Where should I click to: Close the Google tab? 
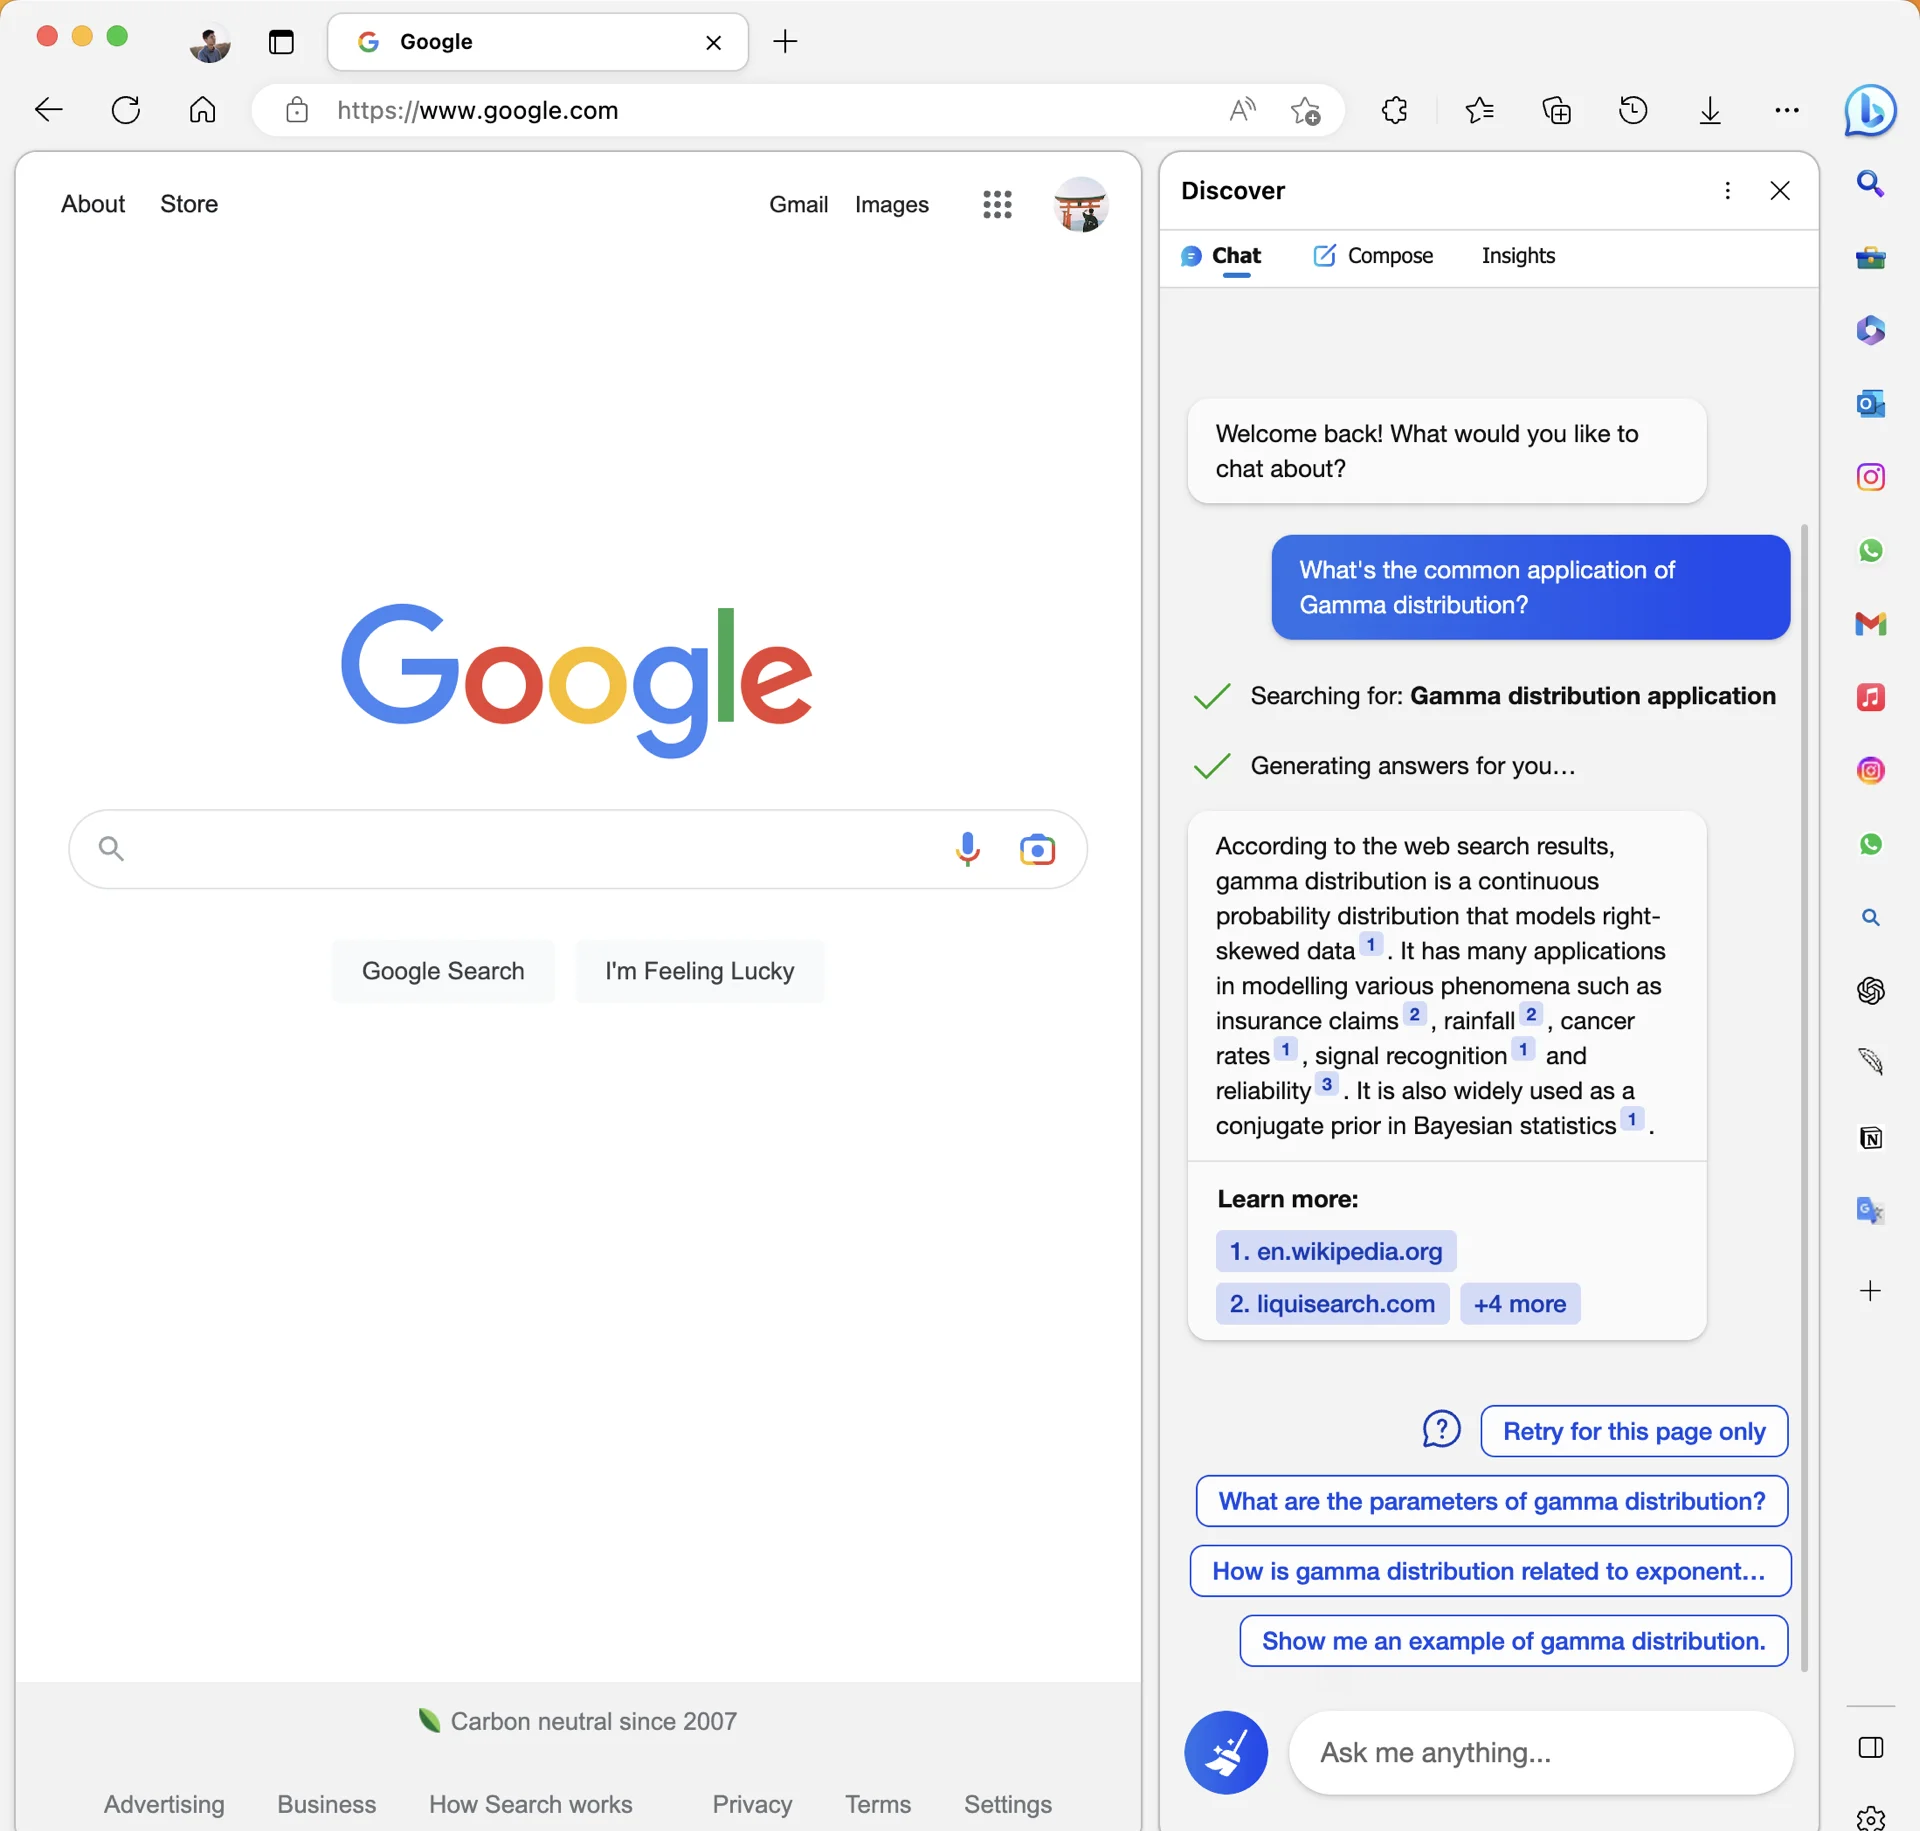click(713, 42)
